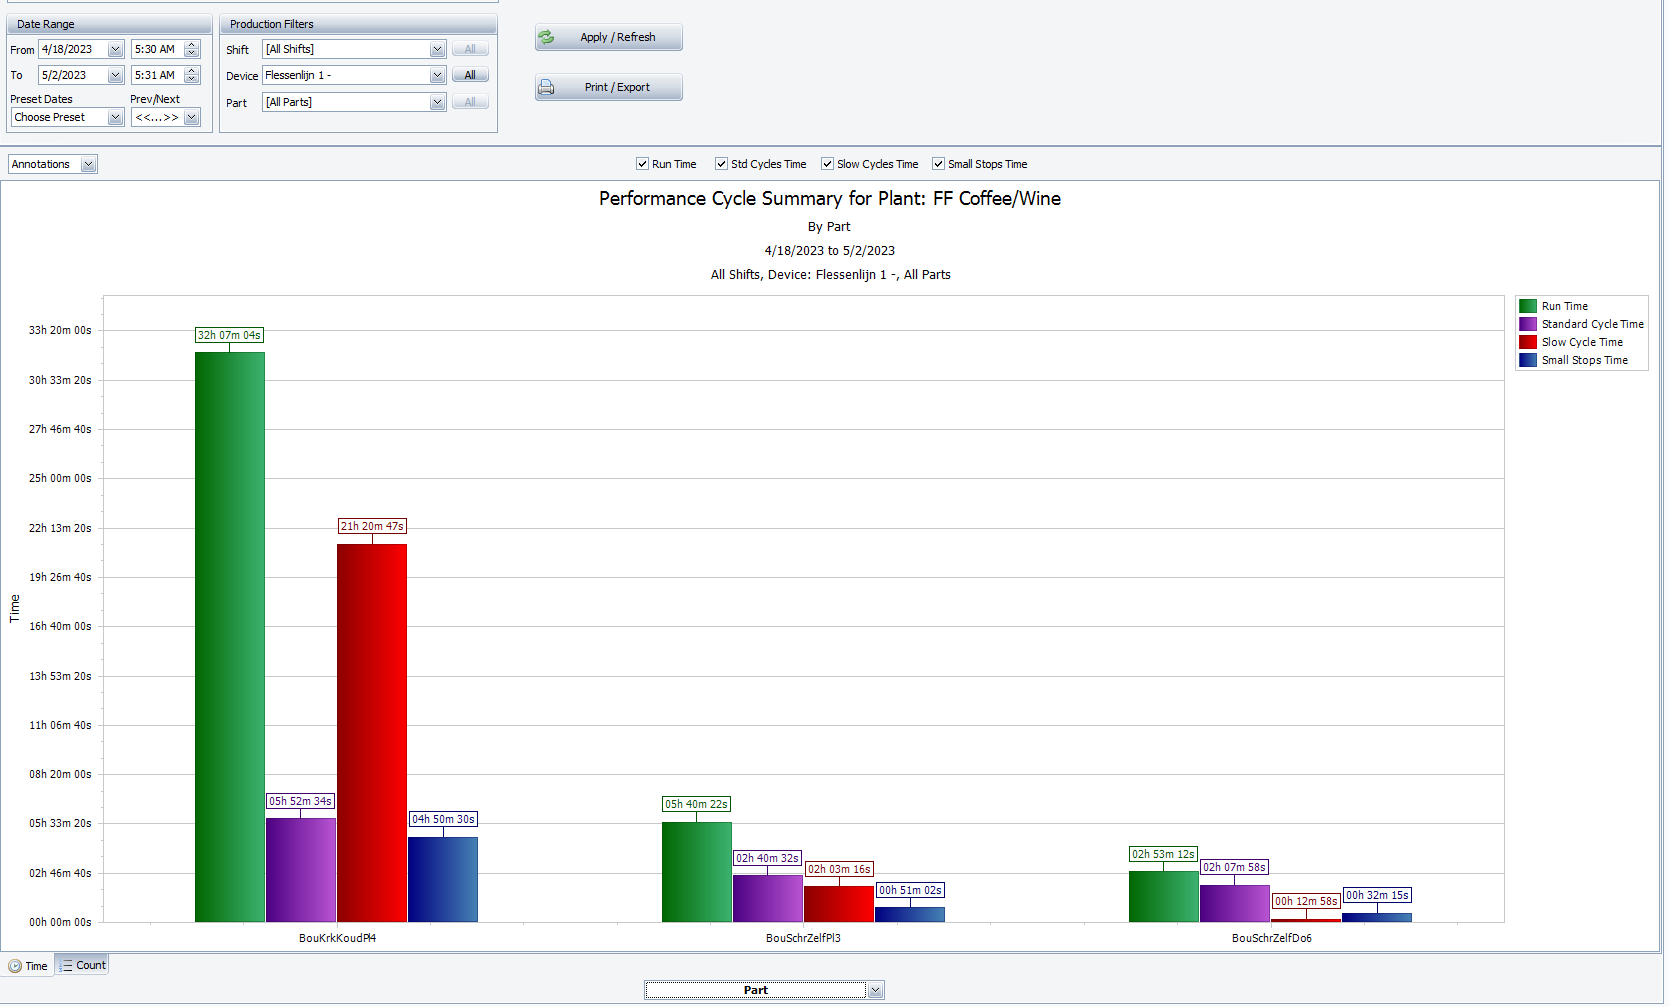Click the printer icon on Print / Export button
Screen dimensions: 1669x1007
pyautogui.click(x=547, y=87)
